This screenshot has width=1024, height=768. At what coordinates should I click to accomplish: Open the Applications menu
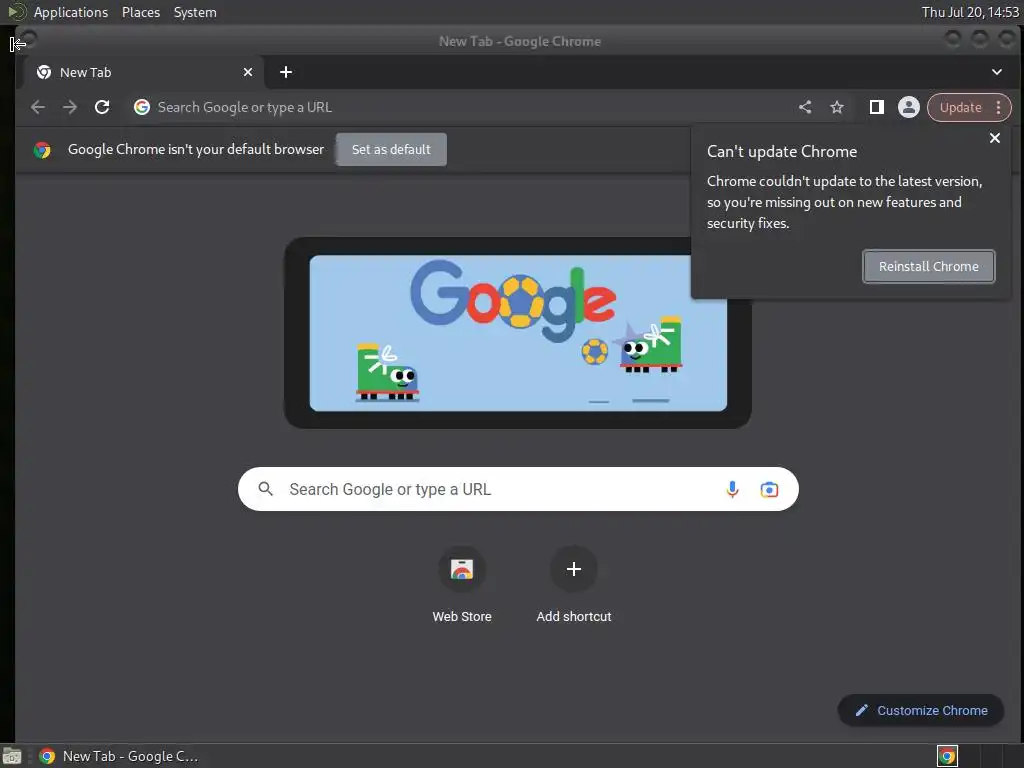coord(71,12)
